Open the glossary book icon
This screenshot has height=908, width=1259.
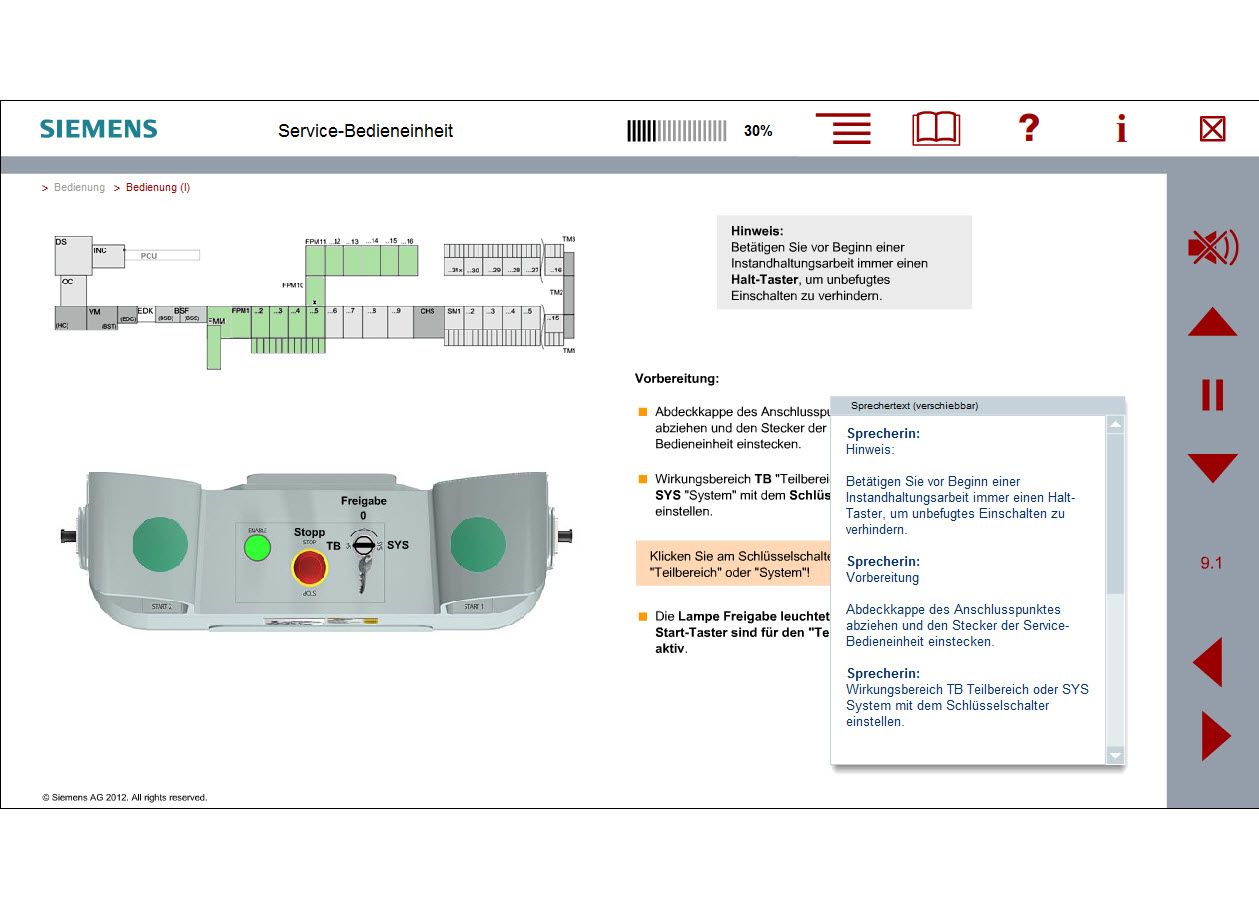936,129
